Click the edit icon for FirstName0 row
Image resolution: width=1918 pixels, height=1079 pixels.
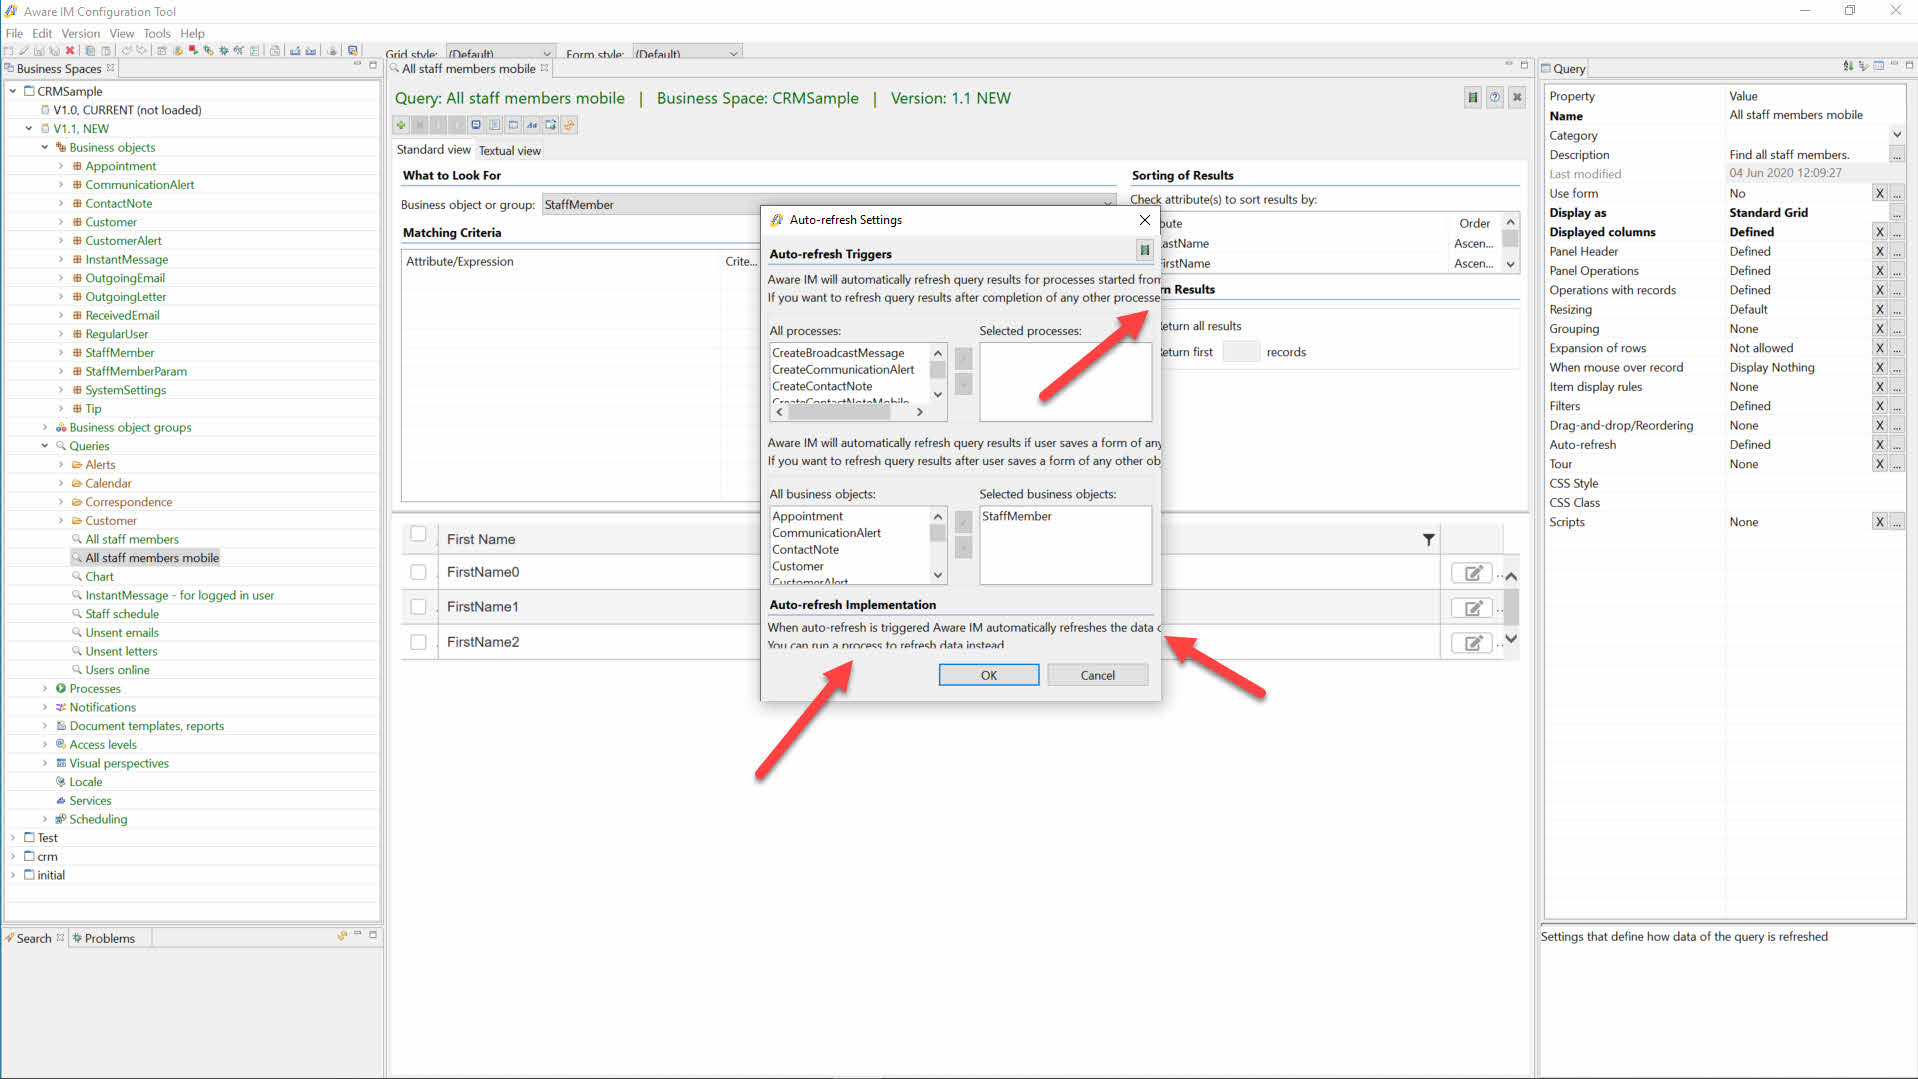(1472, 573)
